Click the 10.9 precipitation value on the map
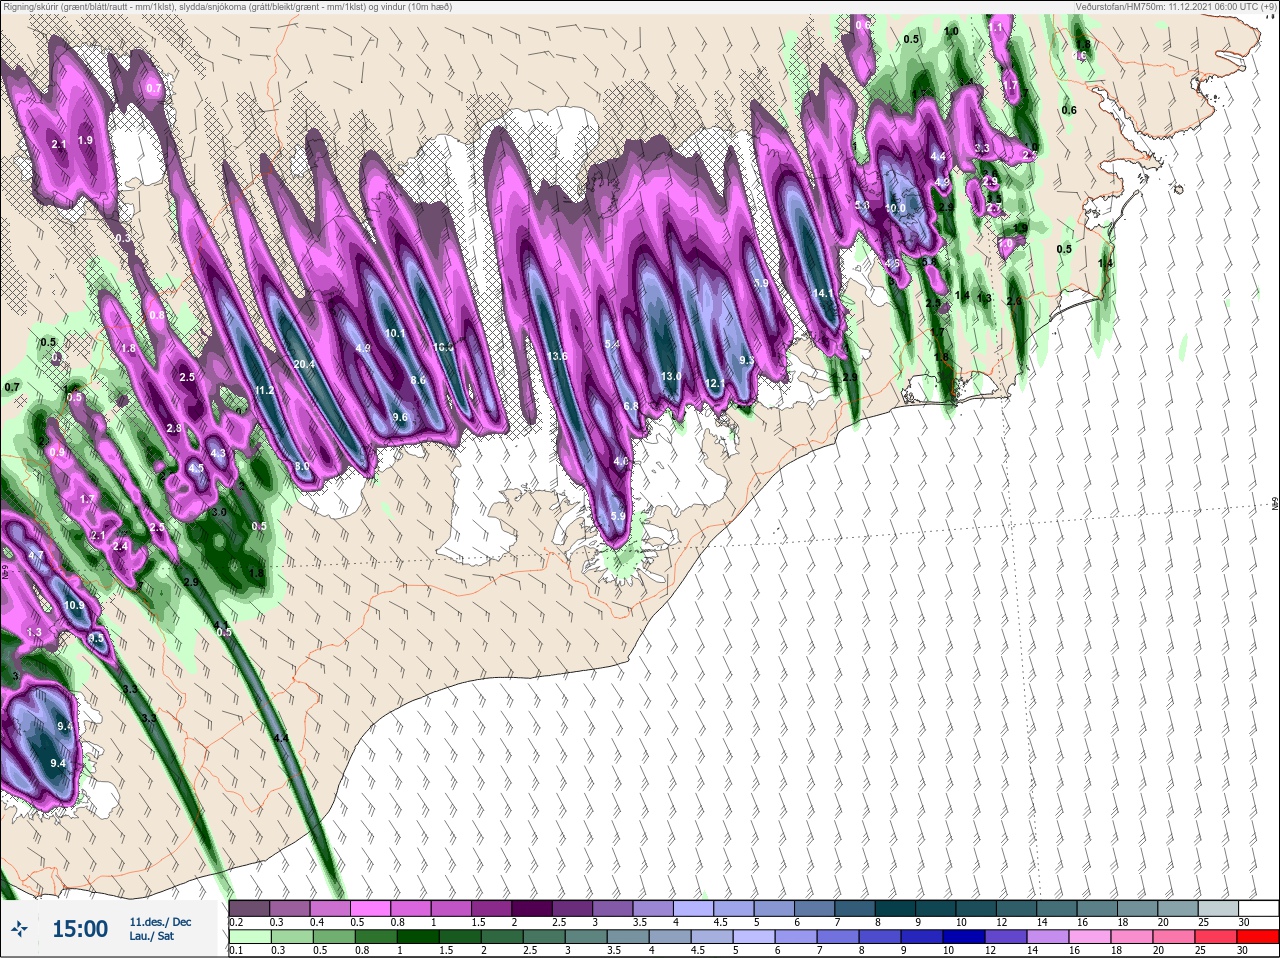Screen dimensions: 1280x958 (x=75, y=605)
